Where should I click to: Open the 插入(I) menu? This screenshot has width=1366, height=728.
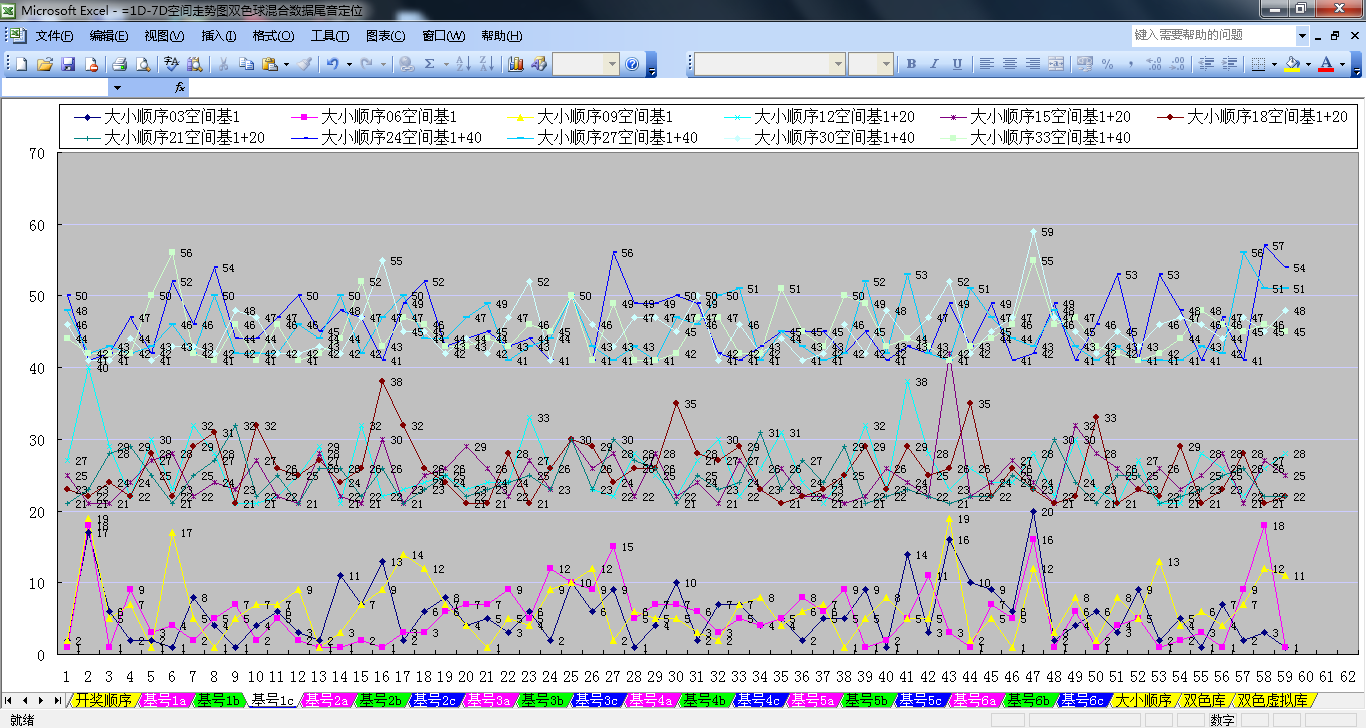click(x=219, y=36)
